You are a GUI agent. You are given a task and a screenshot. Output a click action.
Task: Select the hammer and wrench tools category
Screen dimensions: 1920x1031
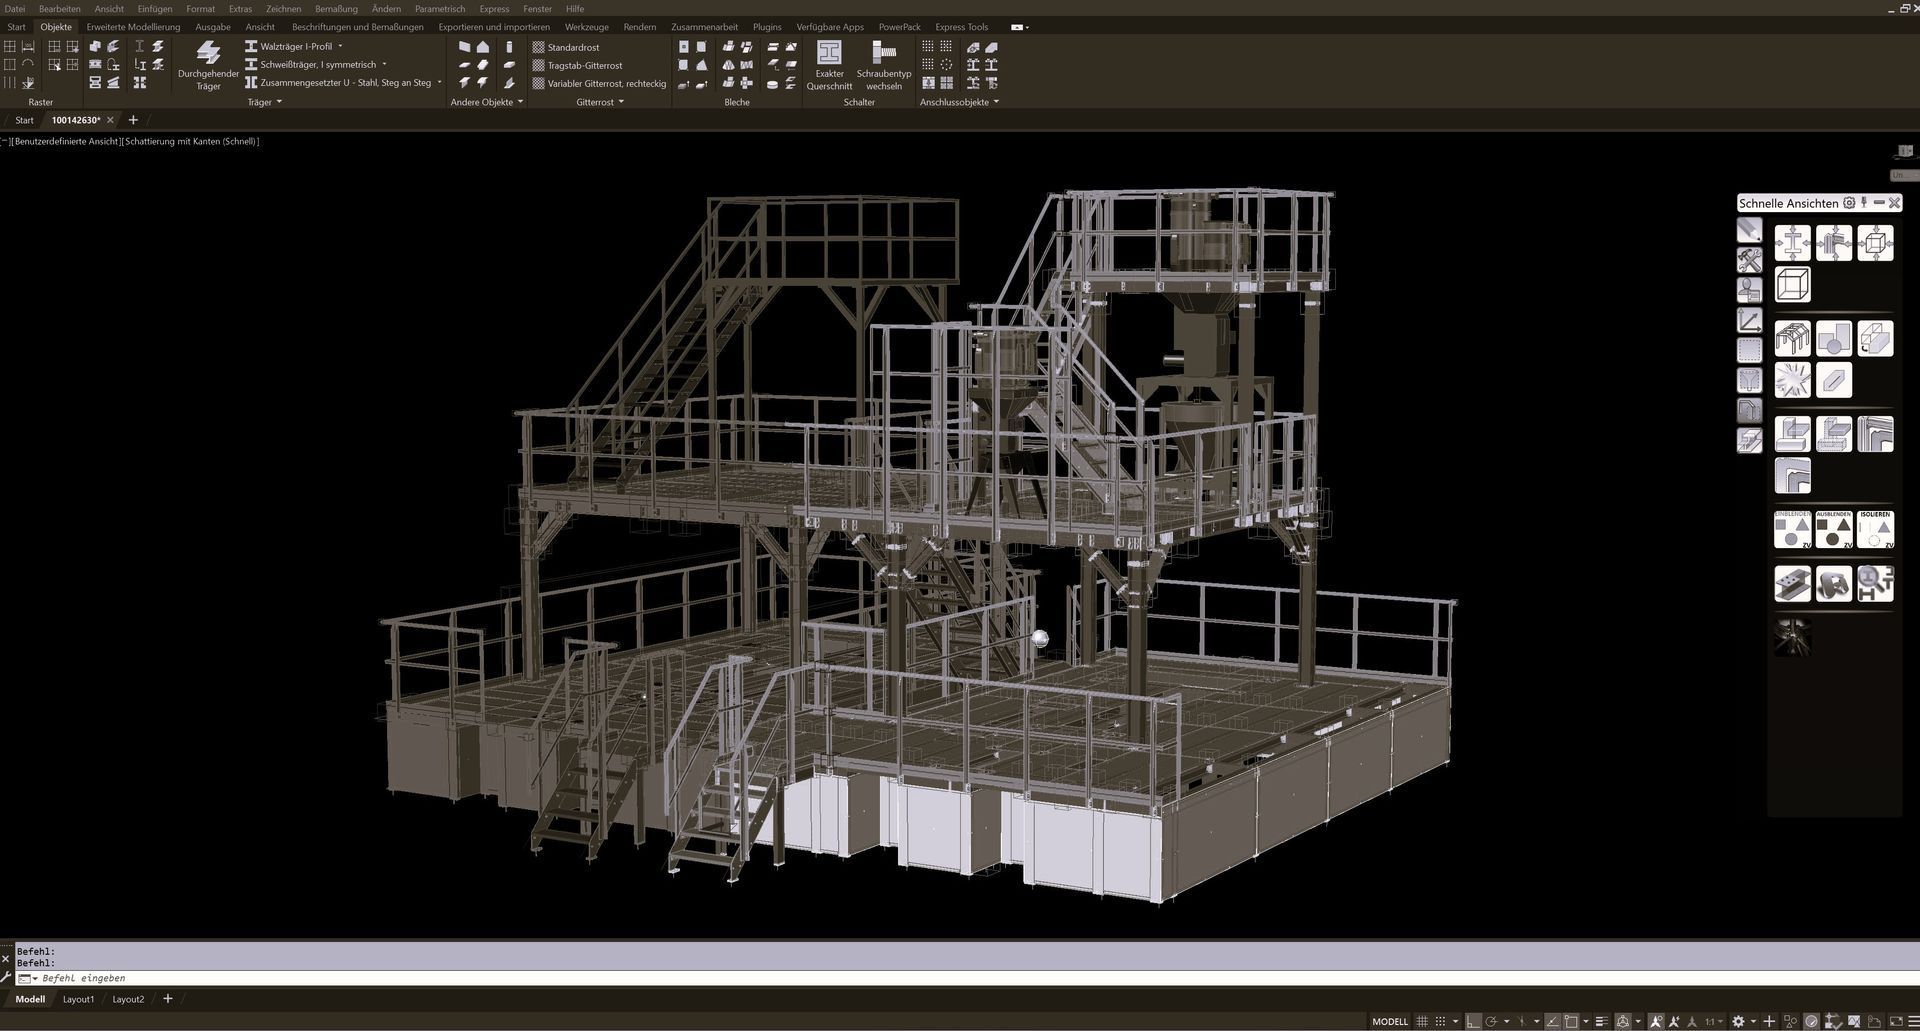click(1749, 260)
